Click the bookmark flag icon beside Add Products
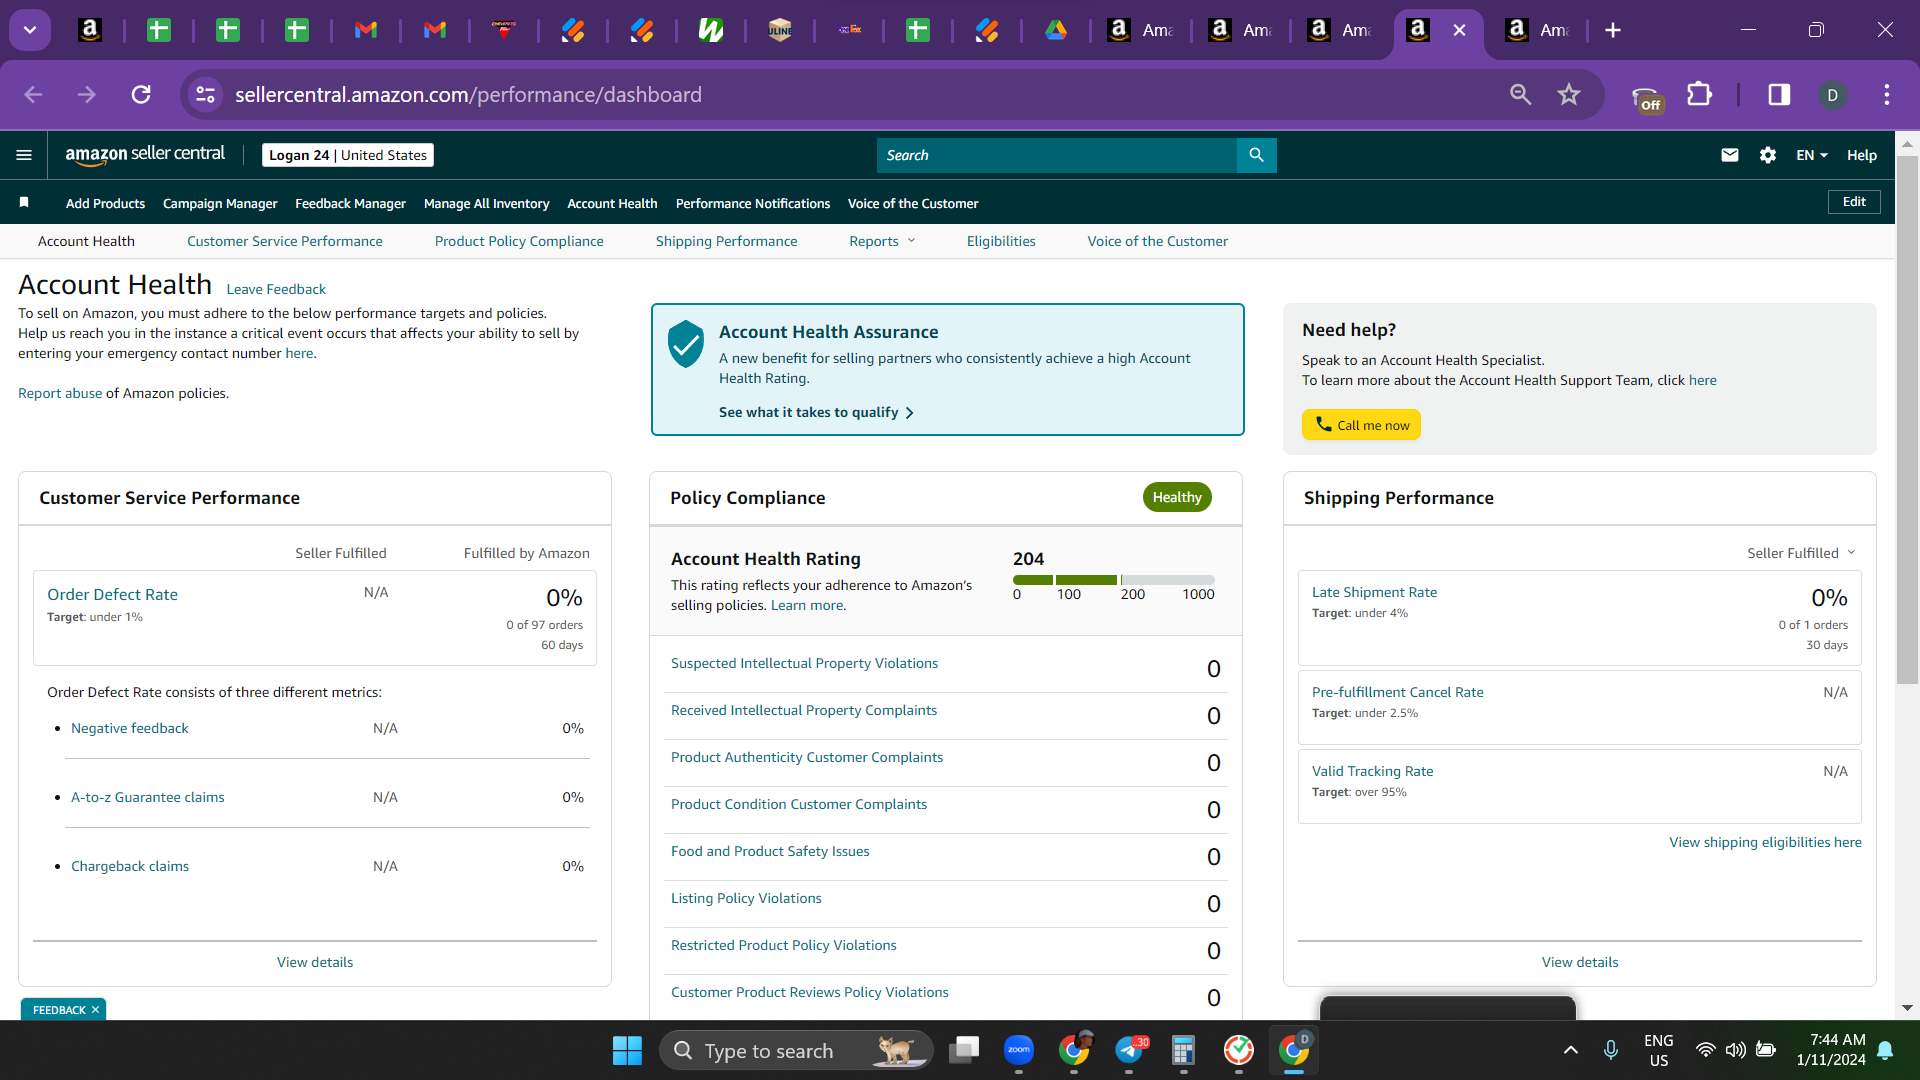The height and width of the screenshot is (1080, 1920). click(24, 203)
